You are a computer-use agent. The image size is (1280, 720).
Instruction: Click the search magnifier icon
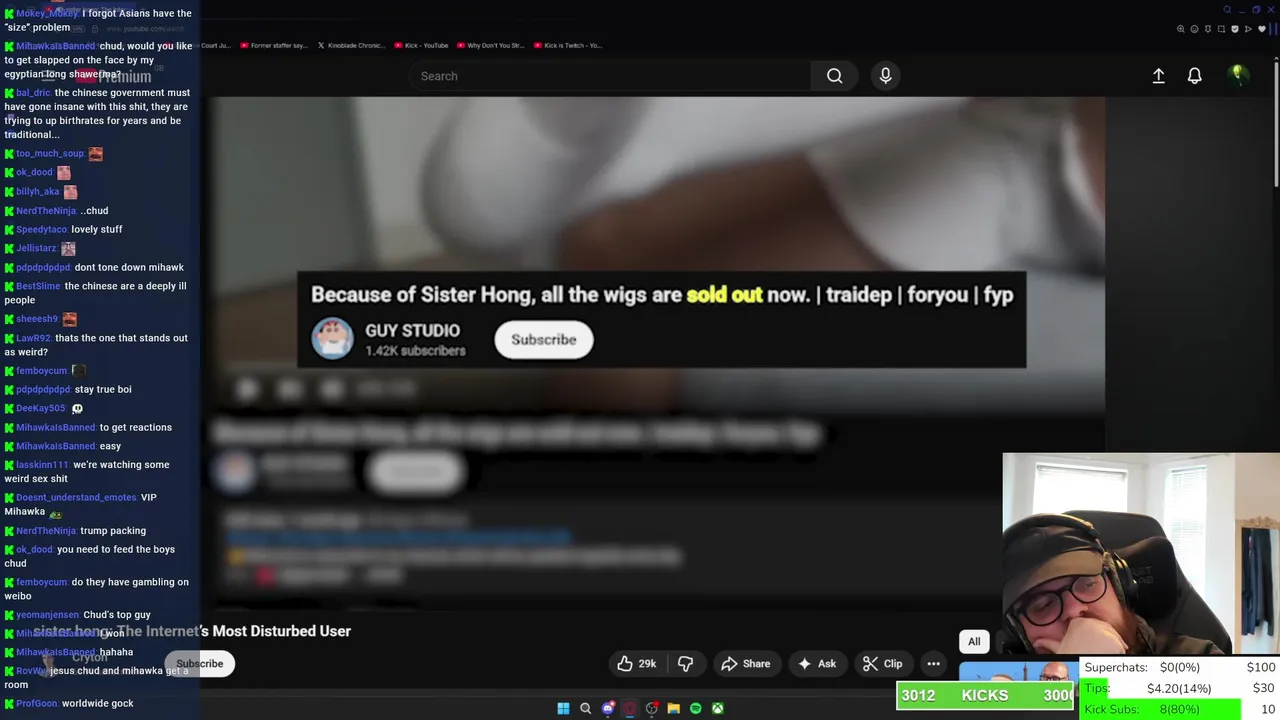coord(834,76)
